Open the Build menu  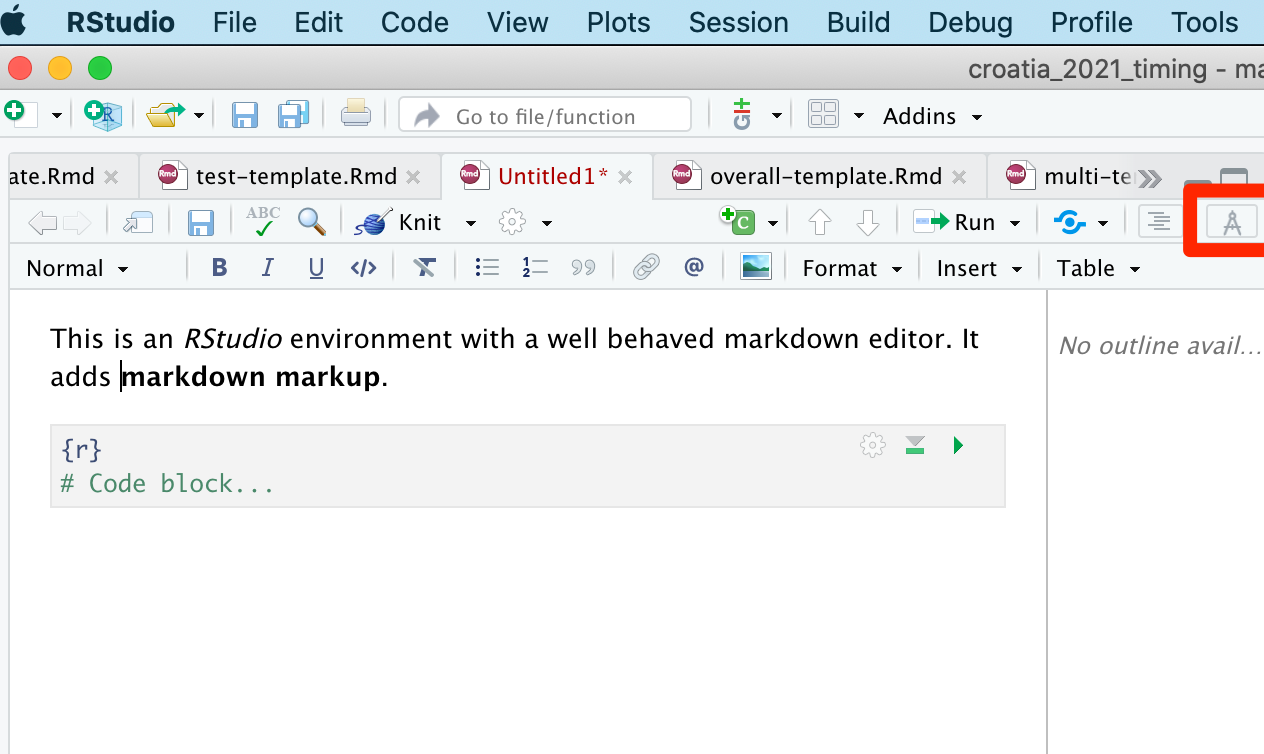[859, 22]
